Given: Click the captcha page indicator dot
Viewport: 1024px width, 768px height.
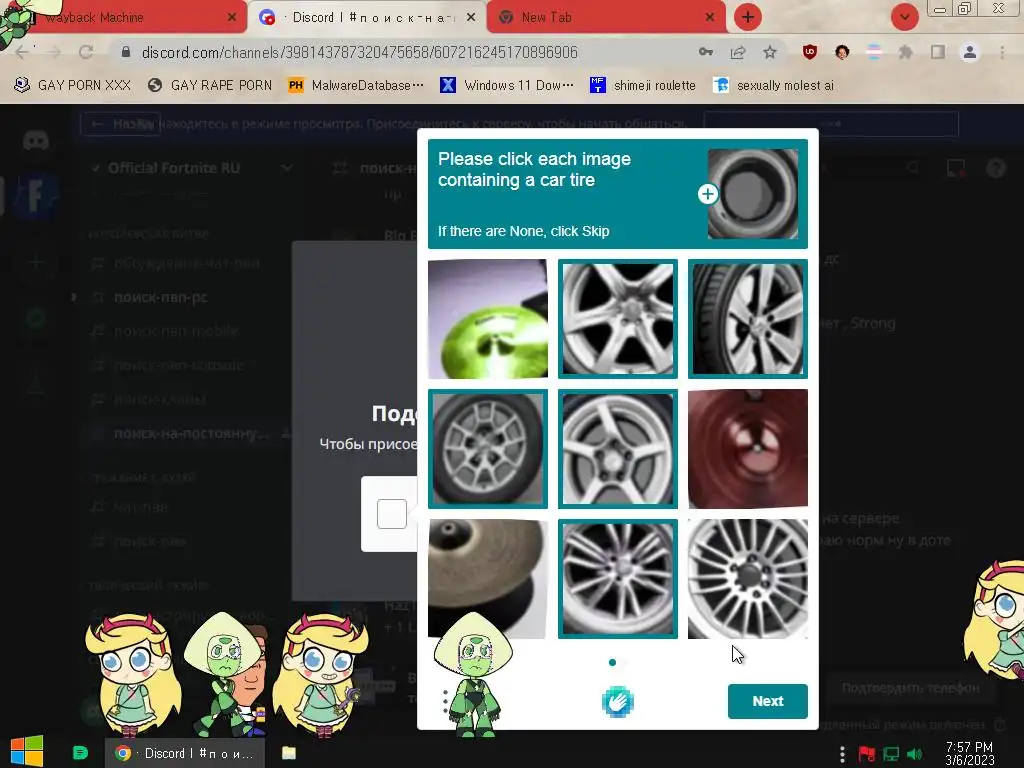Looking at the screenshot, I should [x=613, y=662].
